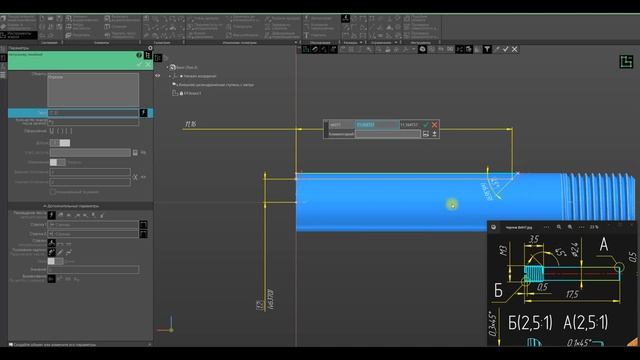Image resolution: width=640 pixels, height=360 pixels.
Task: Click the text tool T icon in ribbon
Action: tap(306, 35)
